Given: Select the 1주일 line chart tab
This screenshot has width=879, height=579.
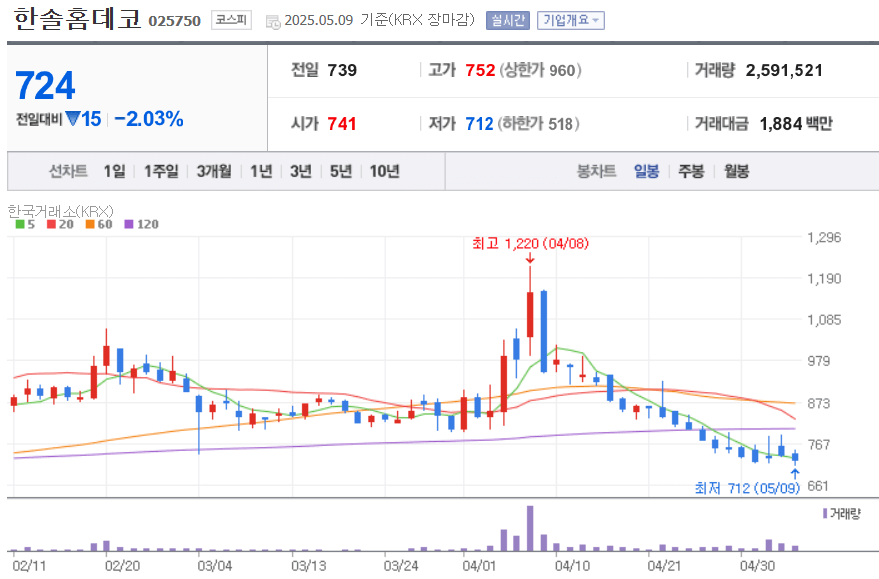Looking at the screenshot, I should point(161,171).
